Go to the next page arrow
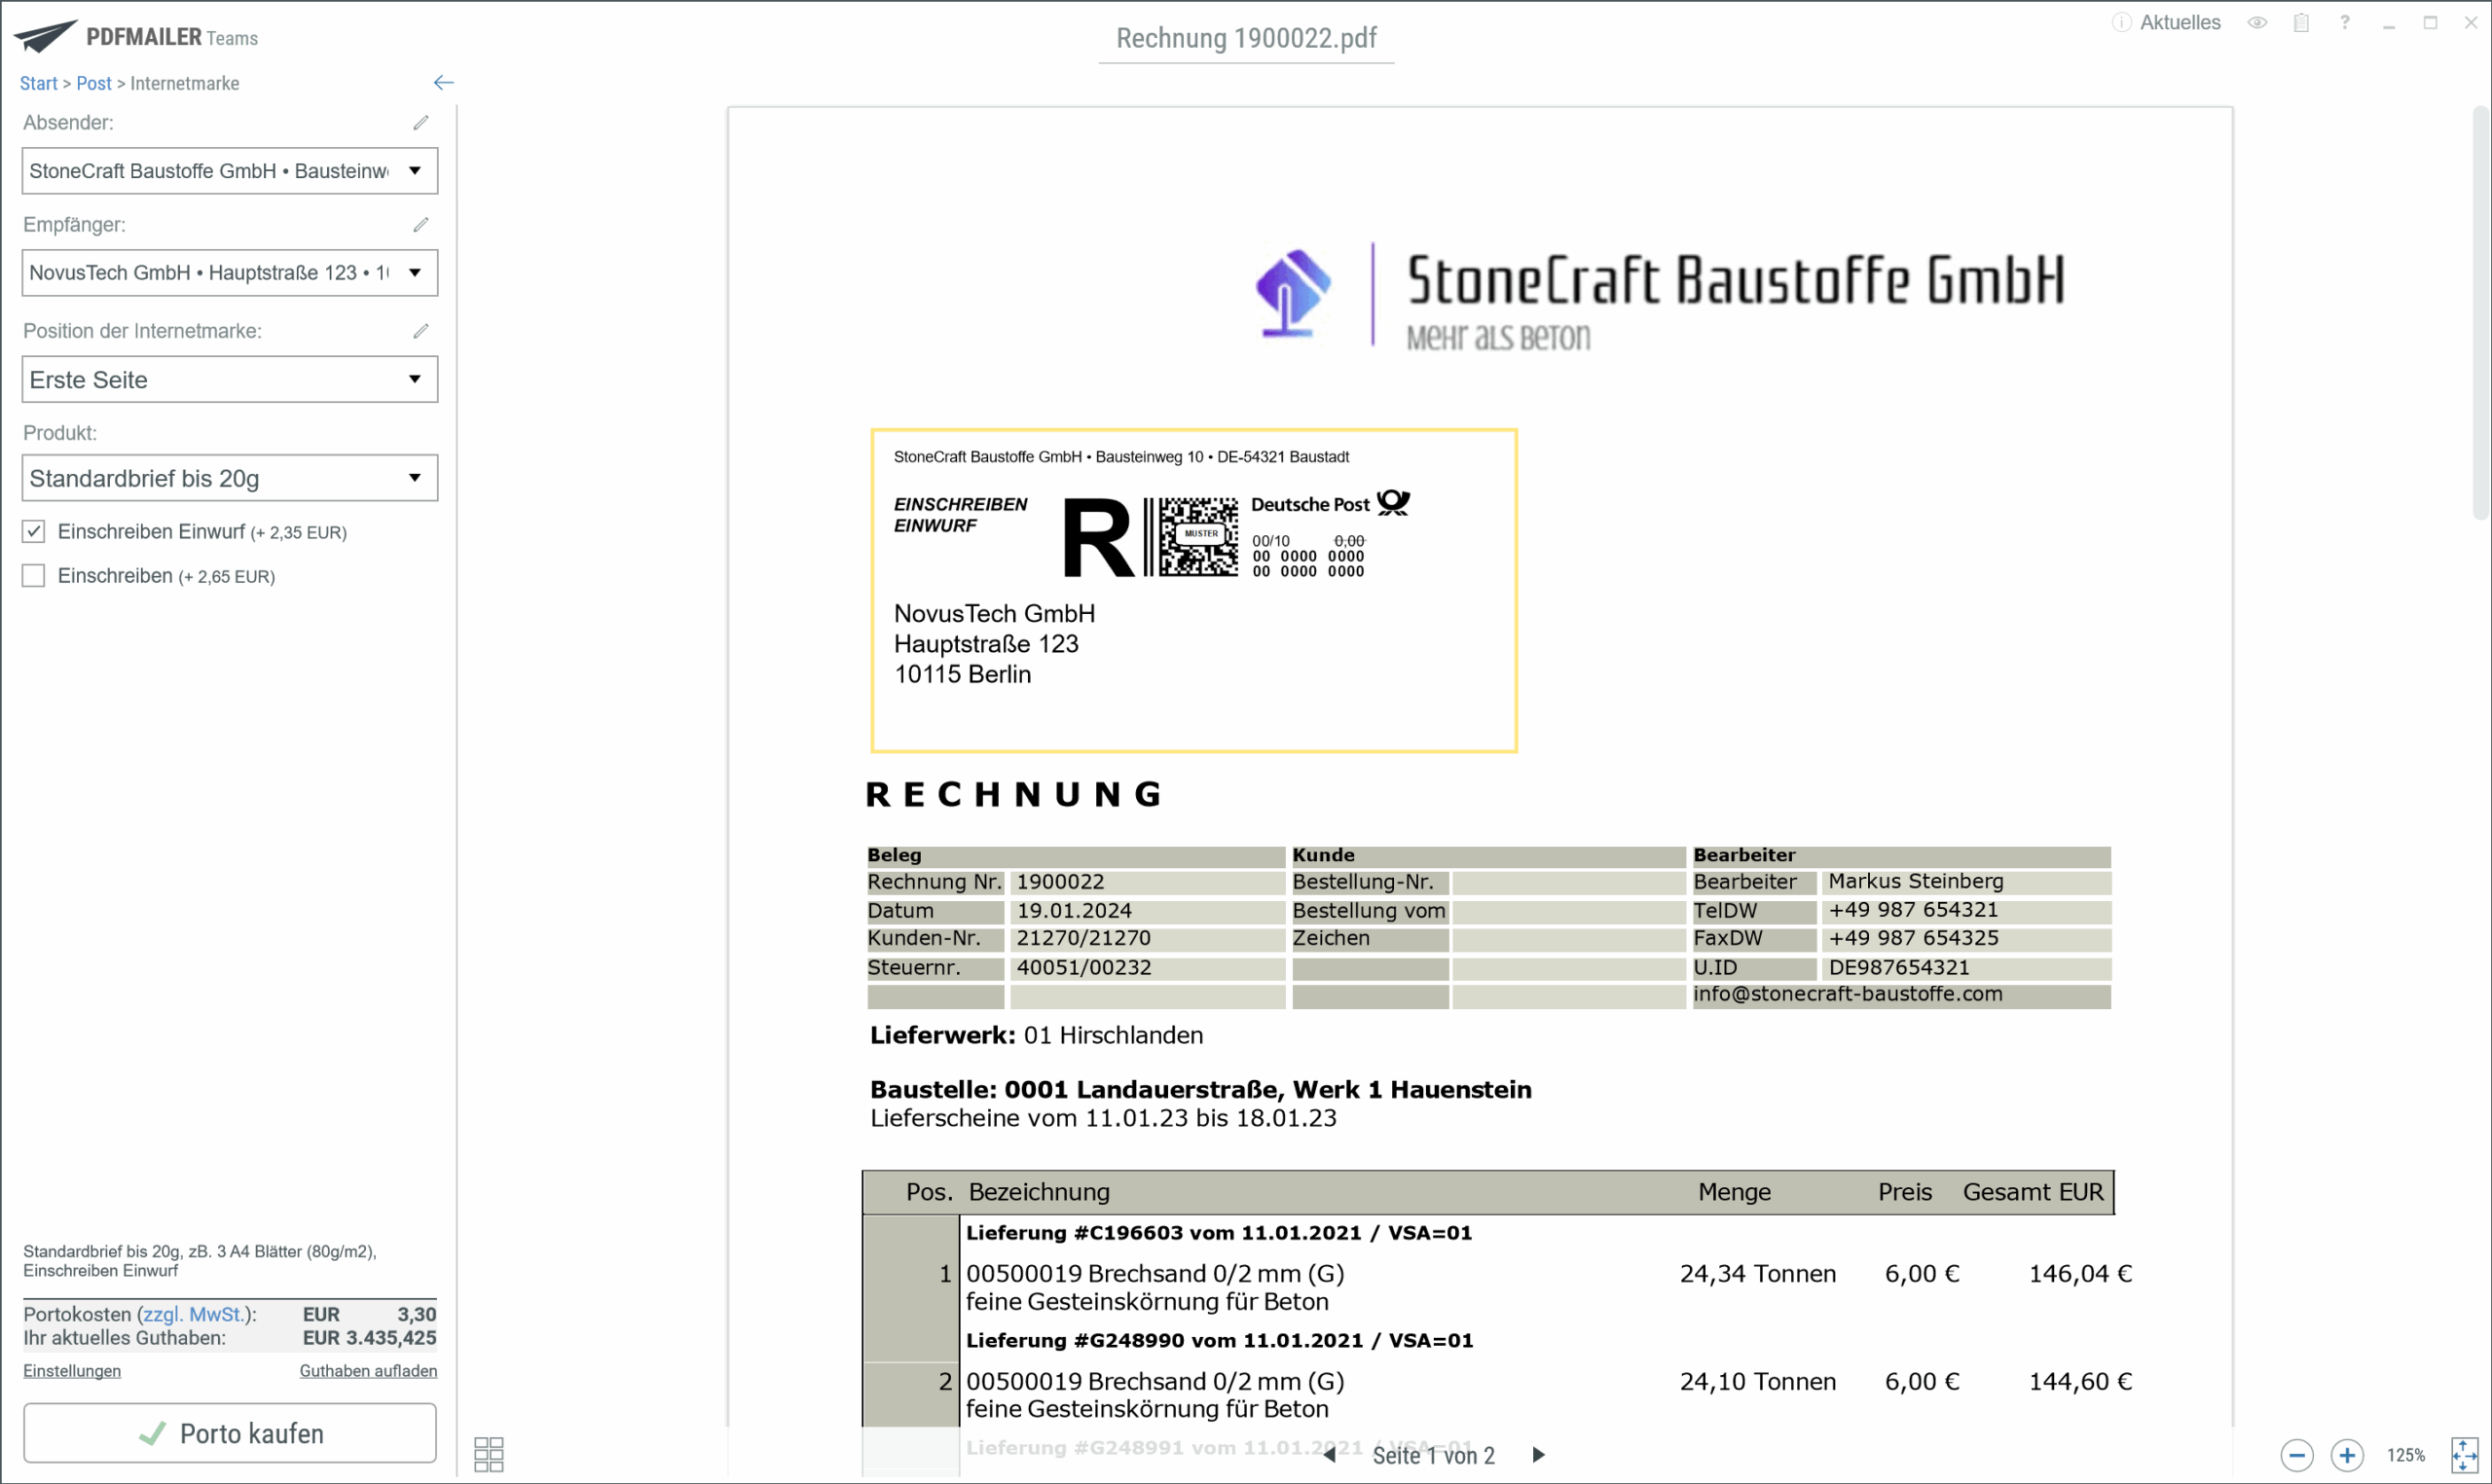Image resolution: width=2492 pixels, height=1484 pixels. [x=1539, y=1455]
